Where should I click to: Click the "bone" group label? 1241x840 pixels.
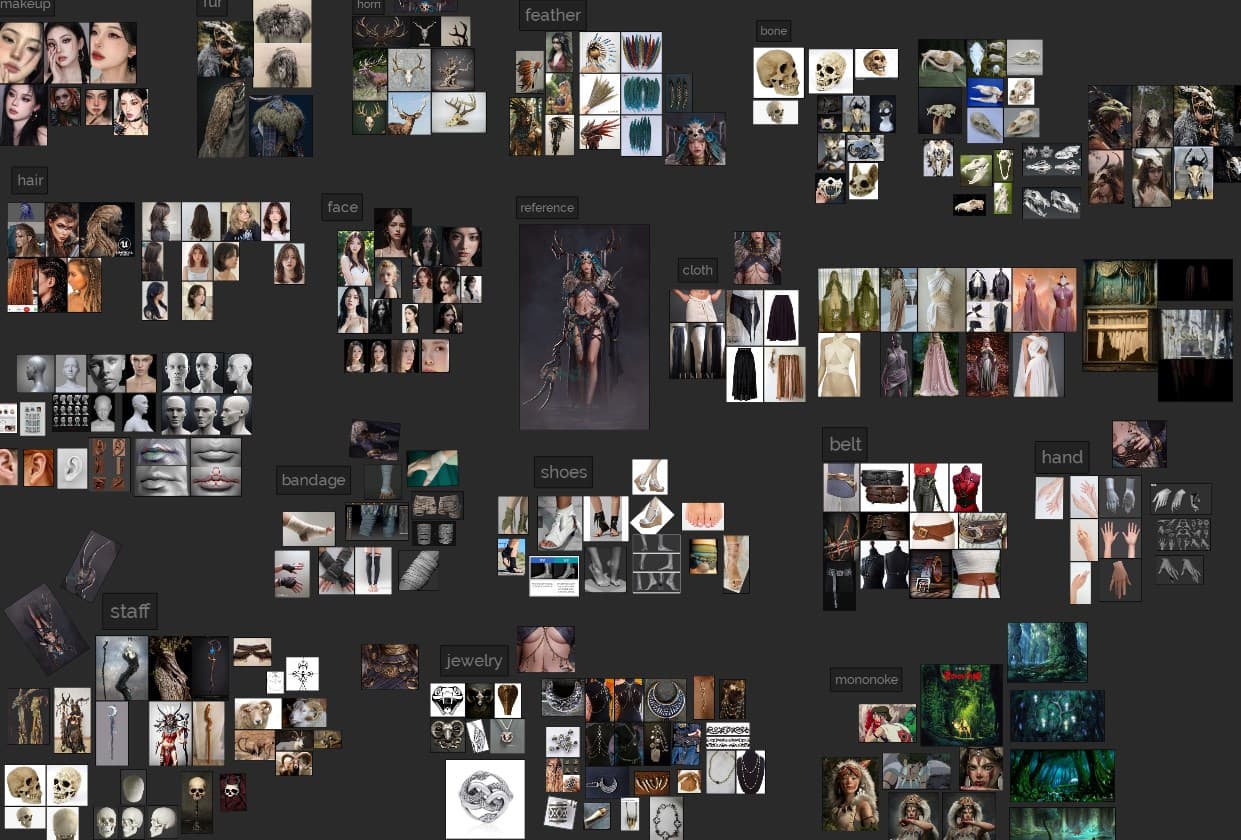click(x=773, y=31)
